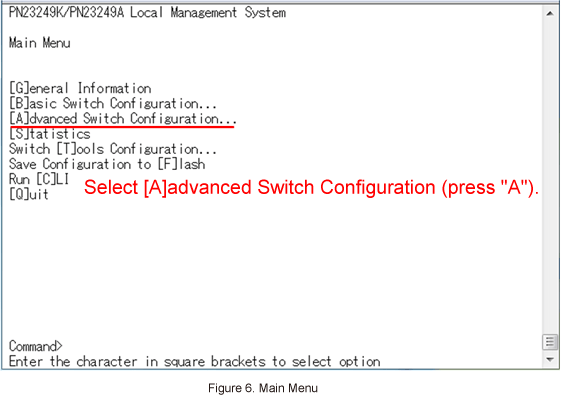Click the scrollbar thumb grip

550,342
